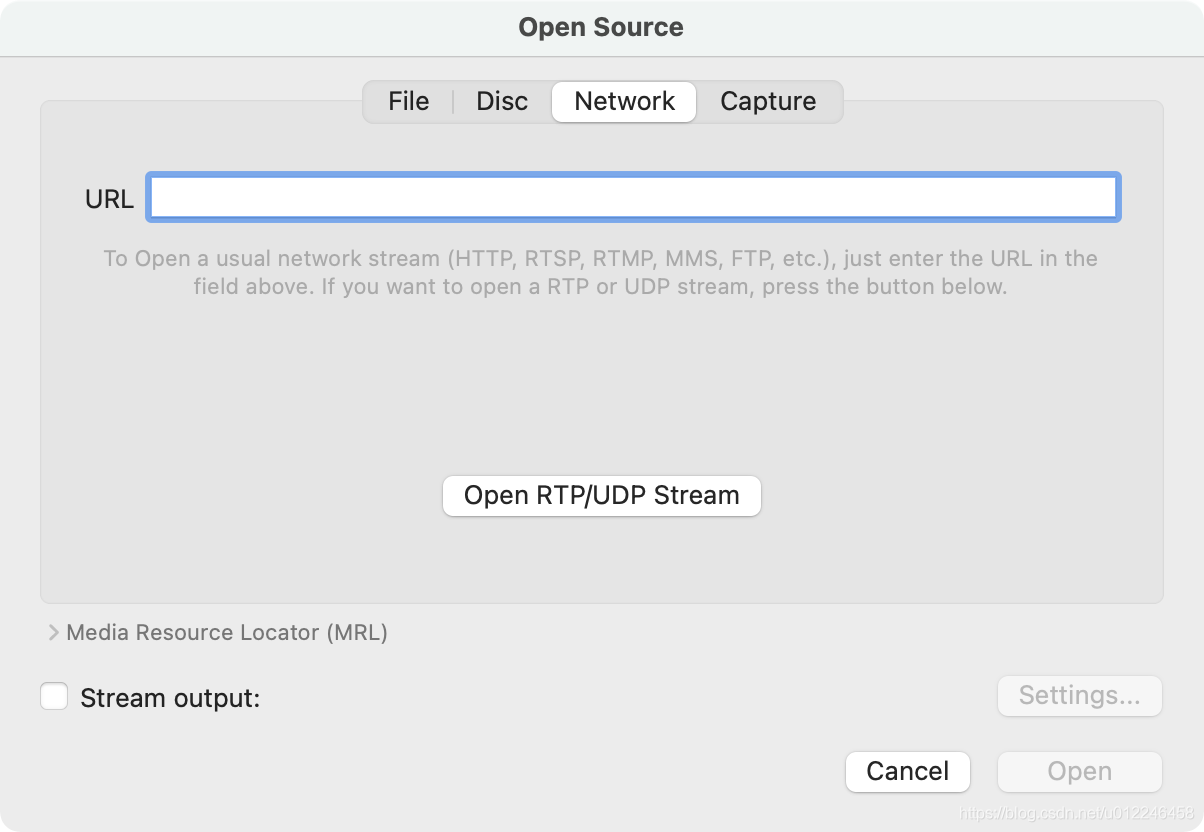Viewport: 1204px width, 832px height.
Task: Expand Media Resource Locator (MRL) section
Action: coord(53,633)
